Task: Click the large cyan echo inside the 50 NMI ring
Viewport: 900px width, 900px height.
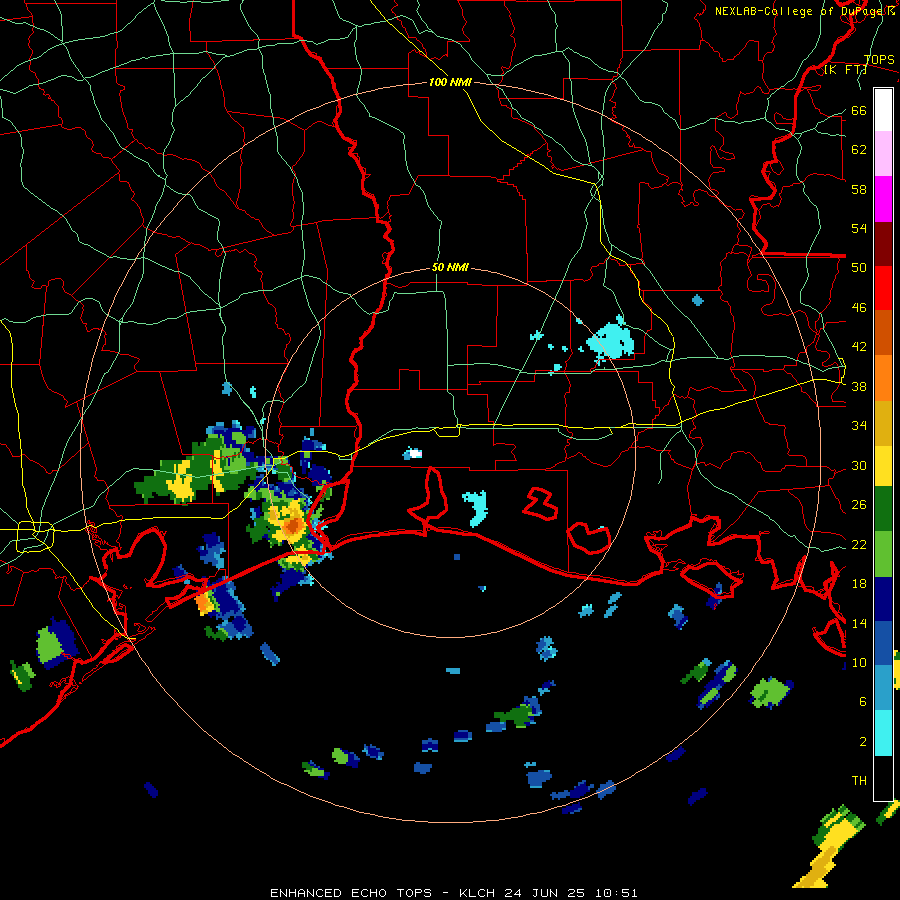Action: pos(611,341)
